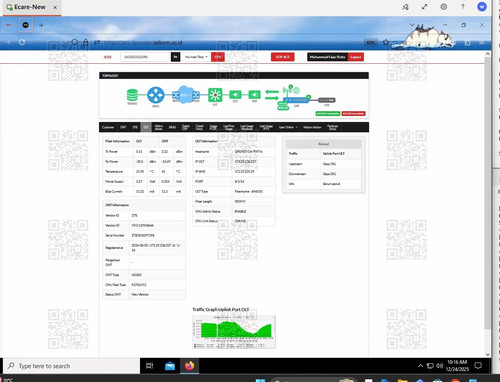This screenshot has height=382, width=500.
Task: Bookmark the page with the star icon
Action: [386, 42]
